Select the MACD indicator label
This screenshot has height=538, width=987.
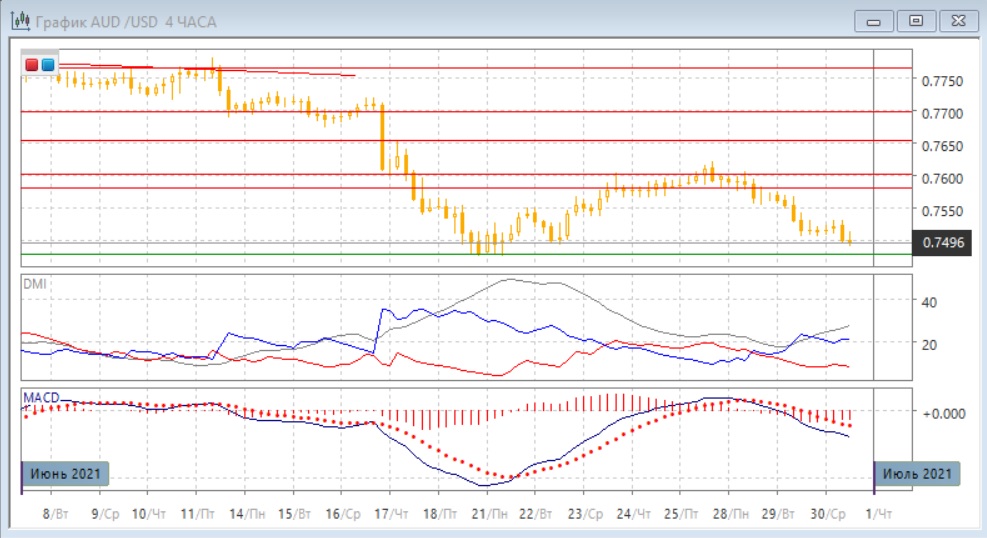(40, 397)
